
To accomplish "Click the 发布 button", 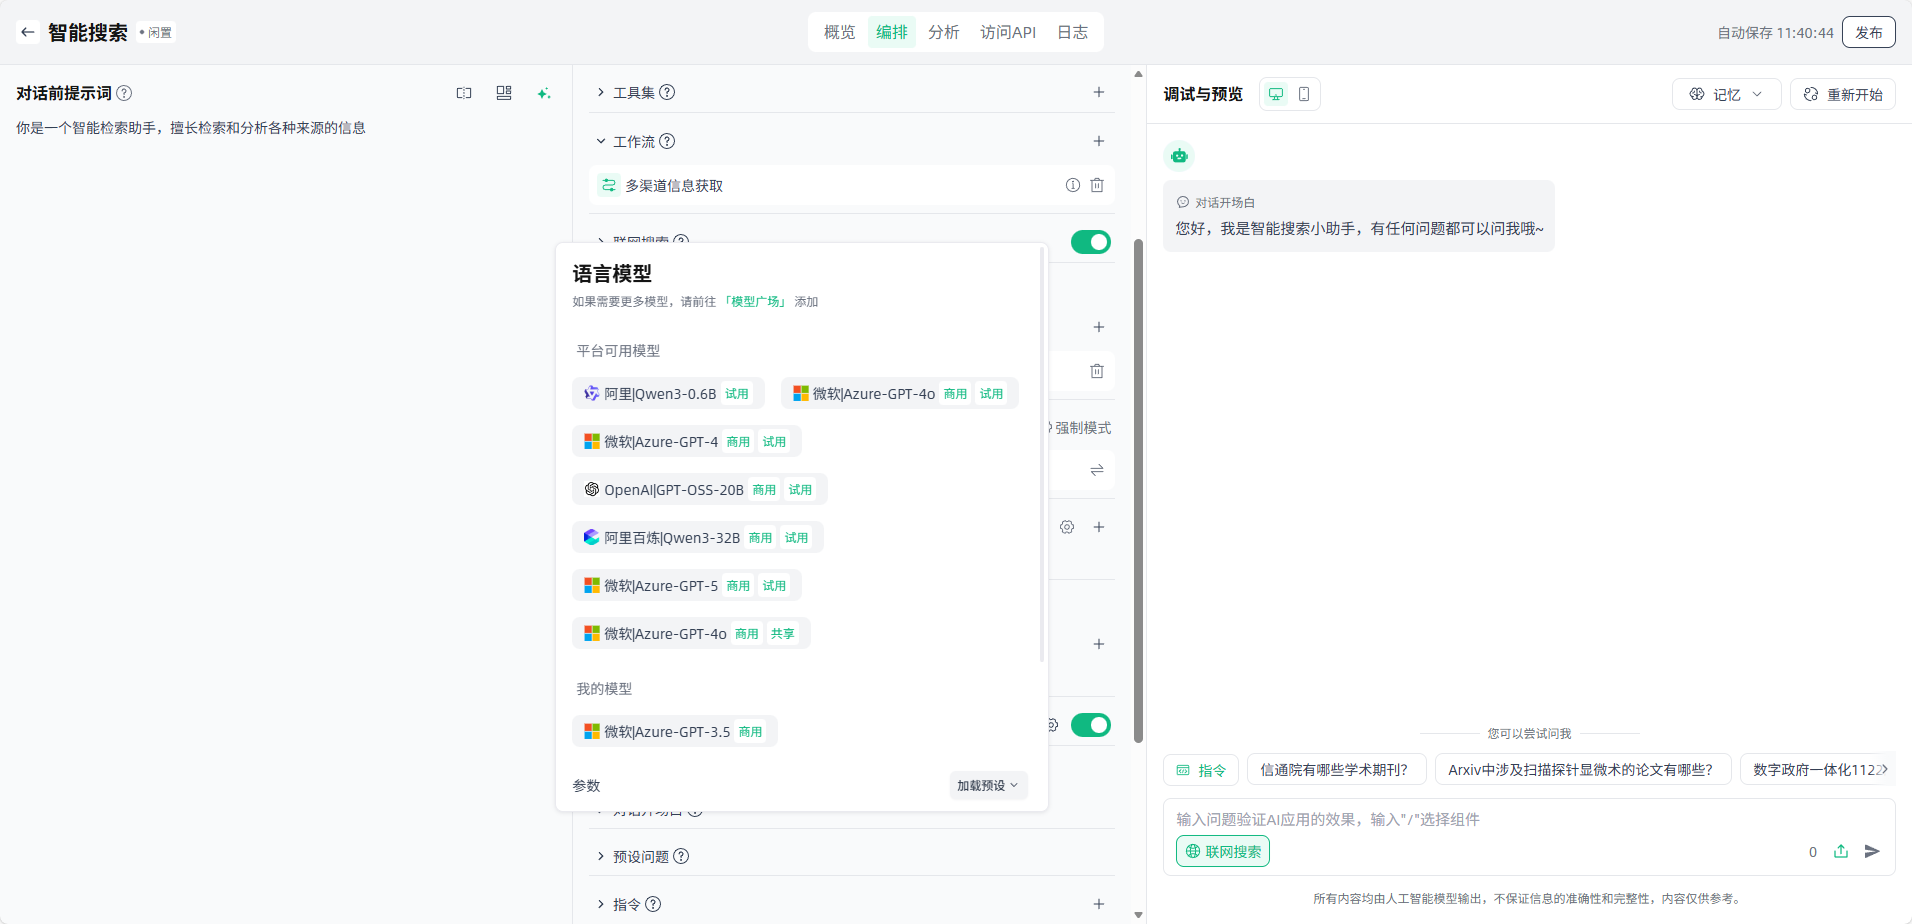I will (1868, 32).
